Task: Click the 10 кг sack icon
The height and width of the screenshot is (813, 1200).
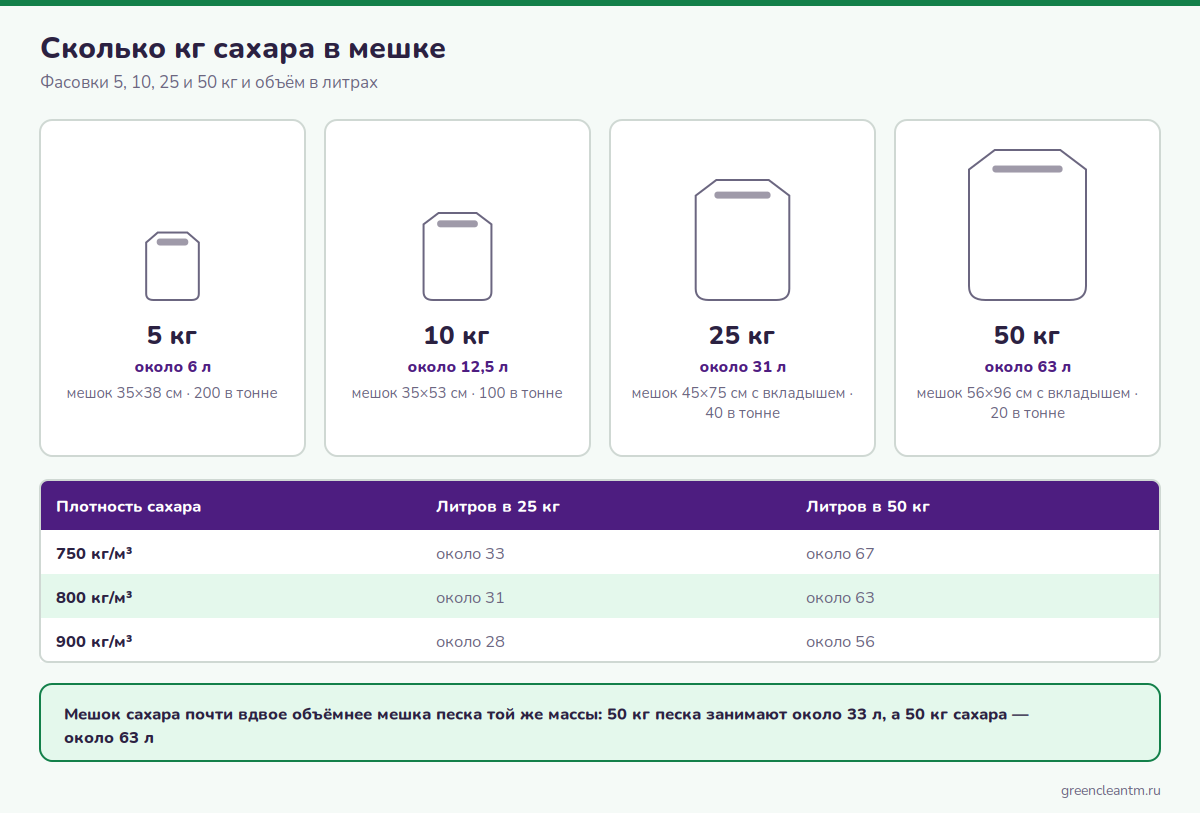Action: 457,256
